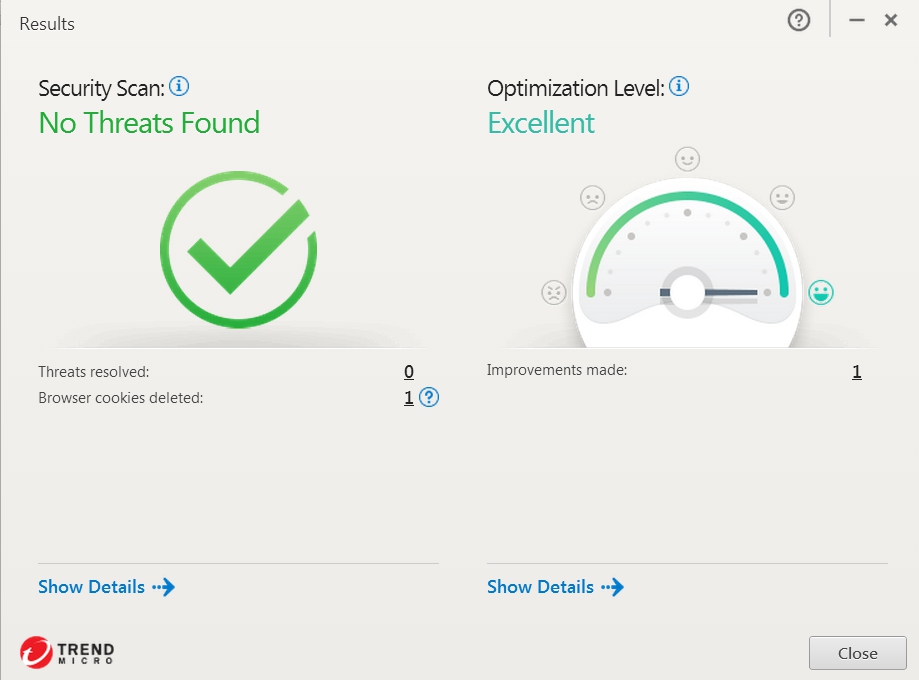Viewport: 919px width, 680px height.
Task: Click the help icon beside Browser cookies deleted
Action: tap(429, 397)
